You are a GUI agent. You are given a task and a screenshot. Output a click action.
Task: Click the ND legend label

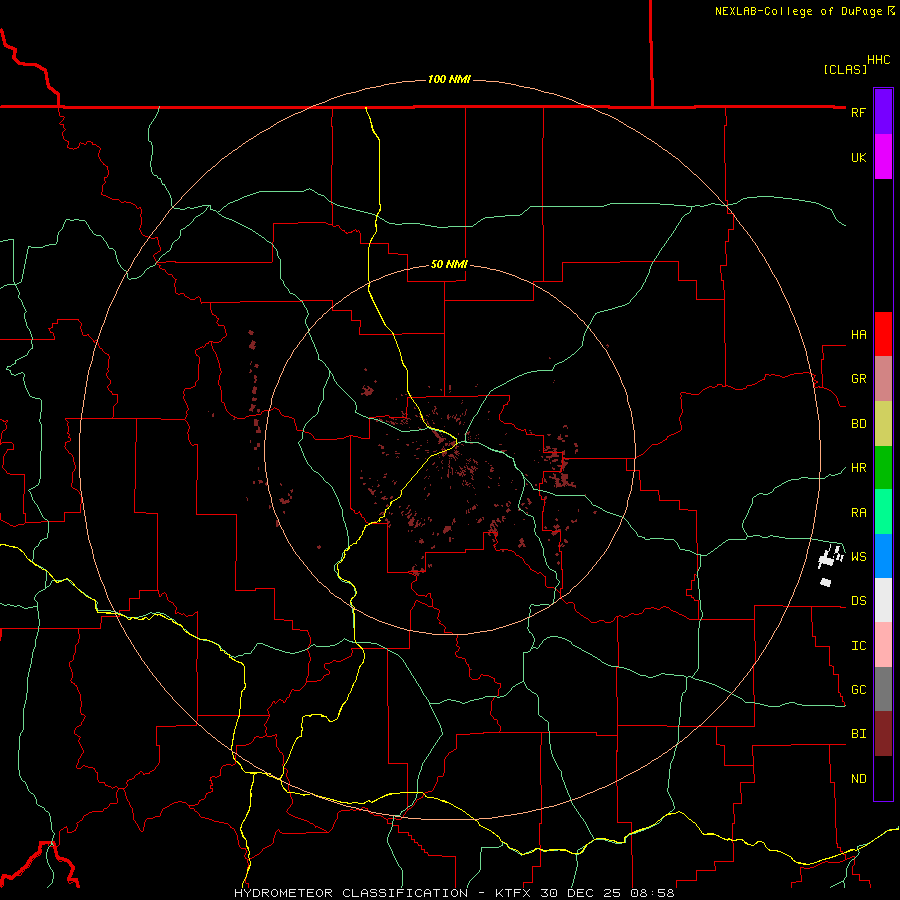(x=858, y=779)
